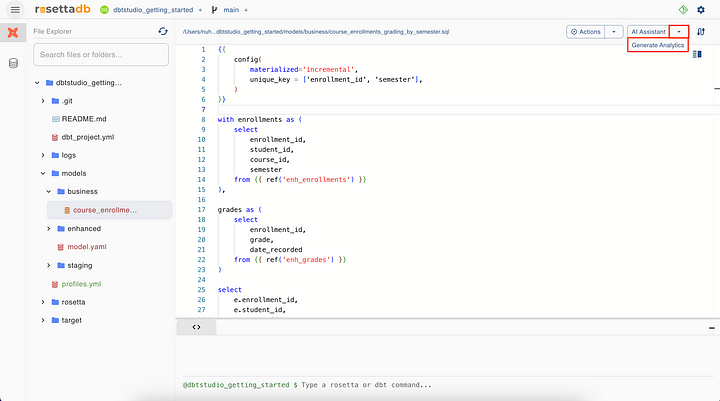Minimize the terminal panel
This screenshot has height=401, width=720.
coord(712,328)
